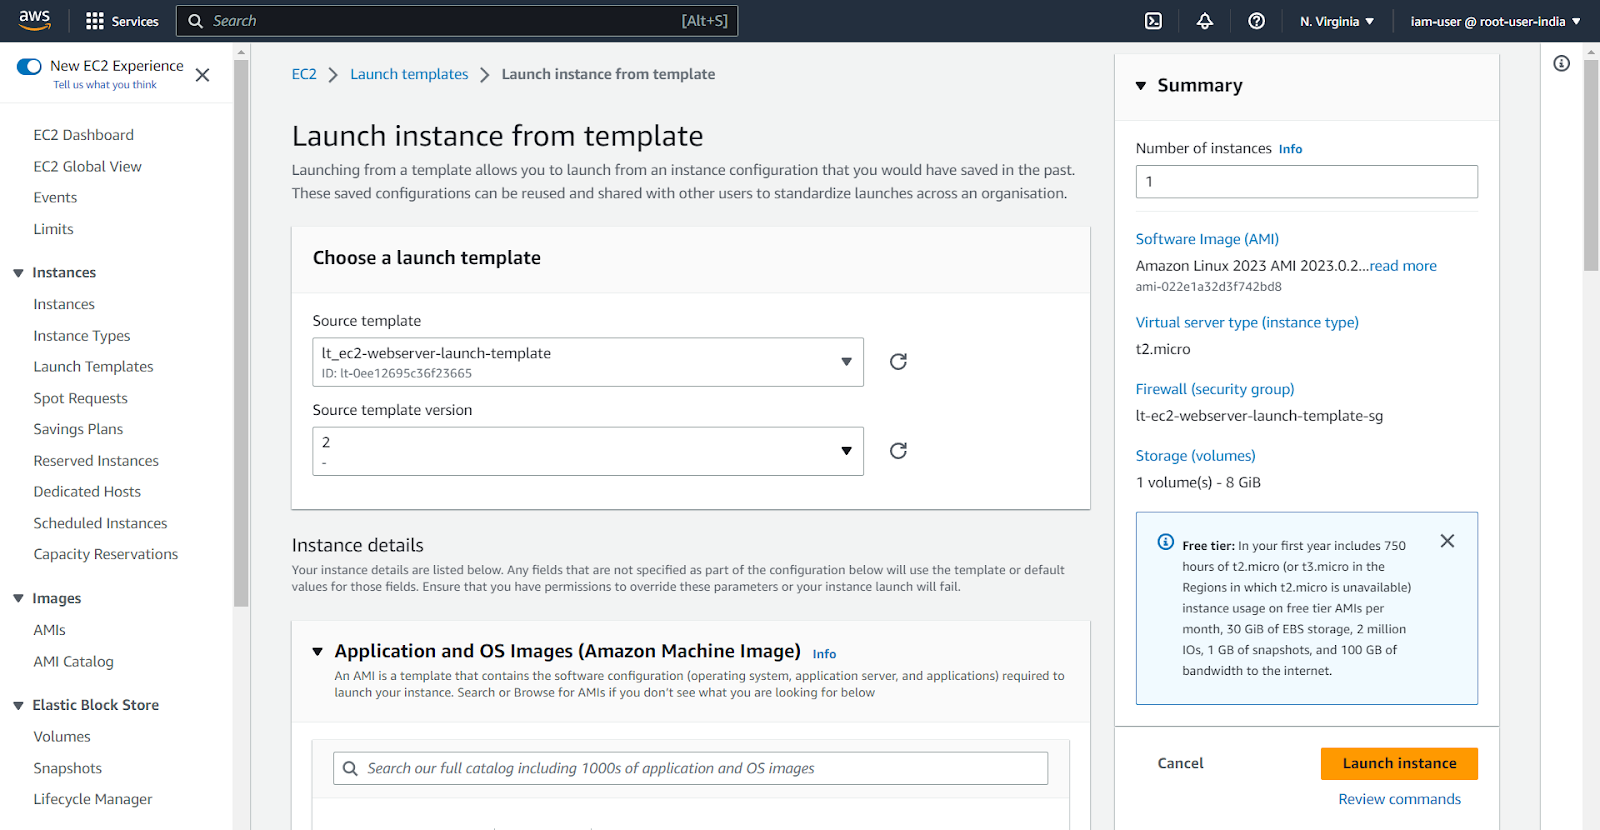This screenshot has width=1600, height=830.
Task: Open the Software Image (AMI) link
Action: click(1207, 239)
